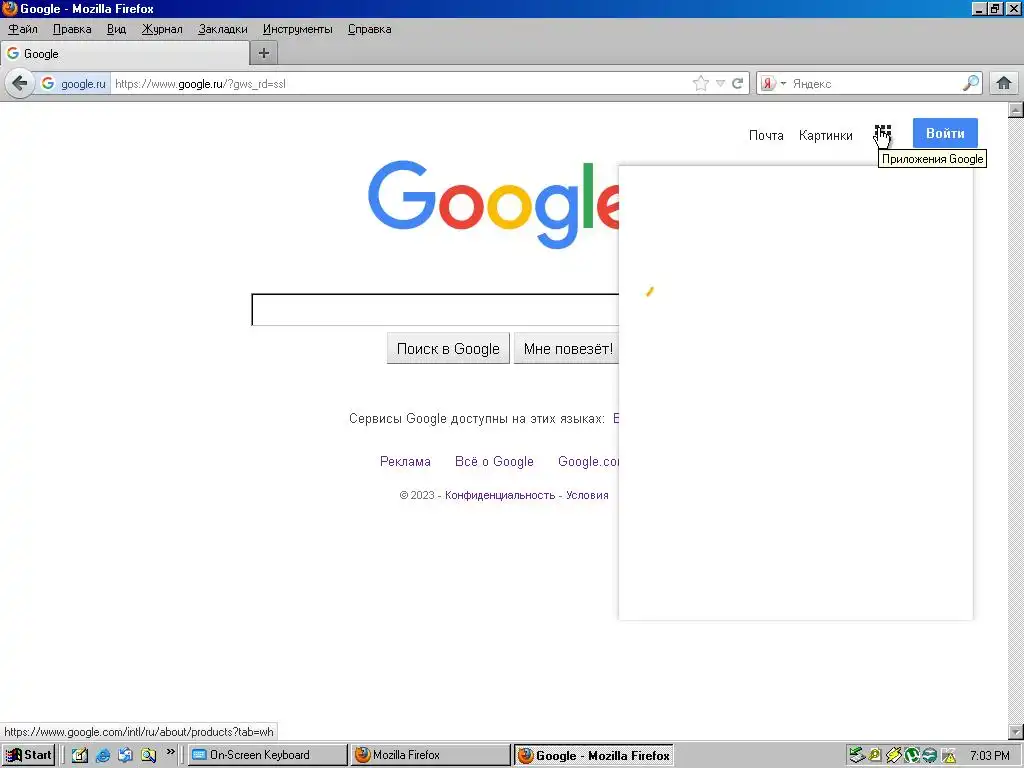Switch to On-Screen Keyboard taskbar button
Screen dimensions: 1024x768
(x=268, y=755)
